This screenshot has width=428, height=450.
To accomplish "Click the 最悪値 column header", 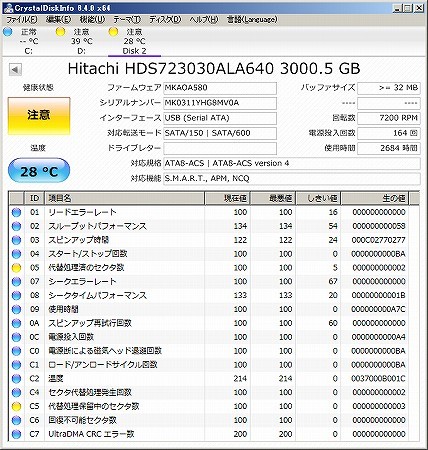I will click(273, 198).
